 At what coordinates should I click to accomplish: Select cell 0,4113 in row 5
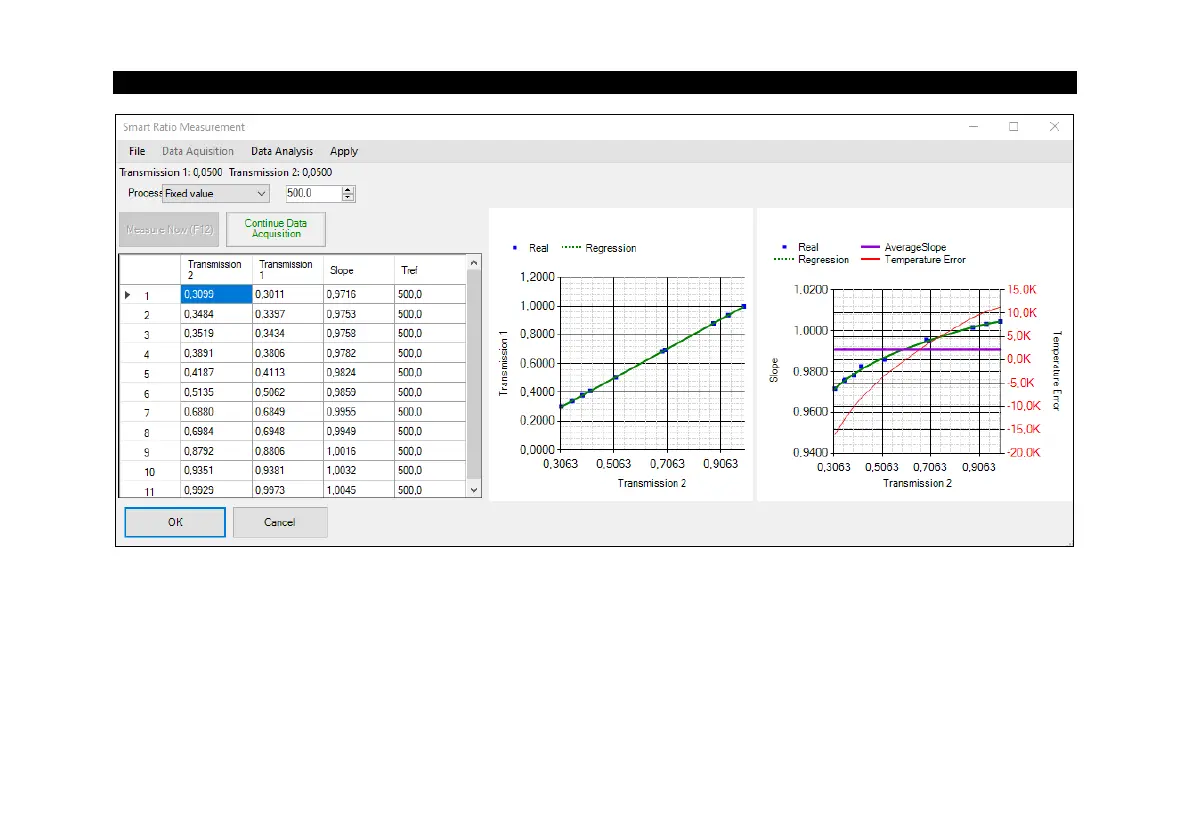[x=287, y=373]
